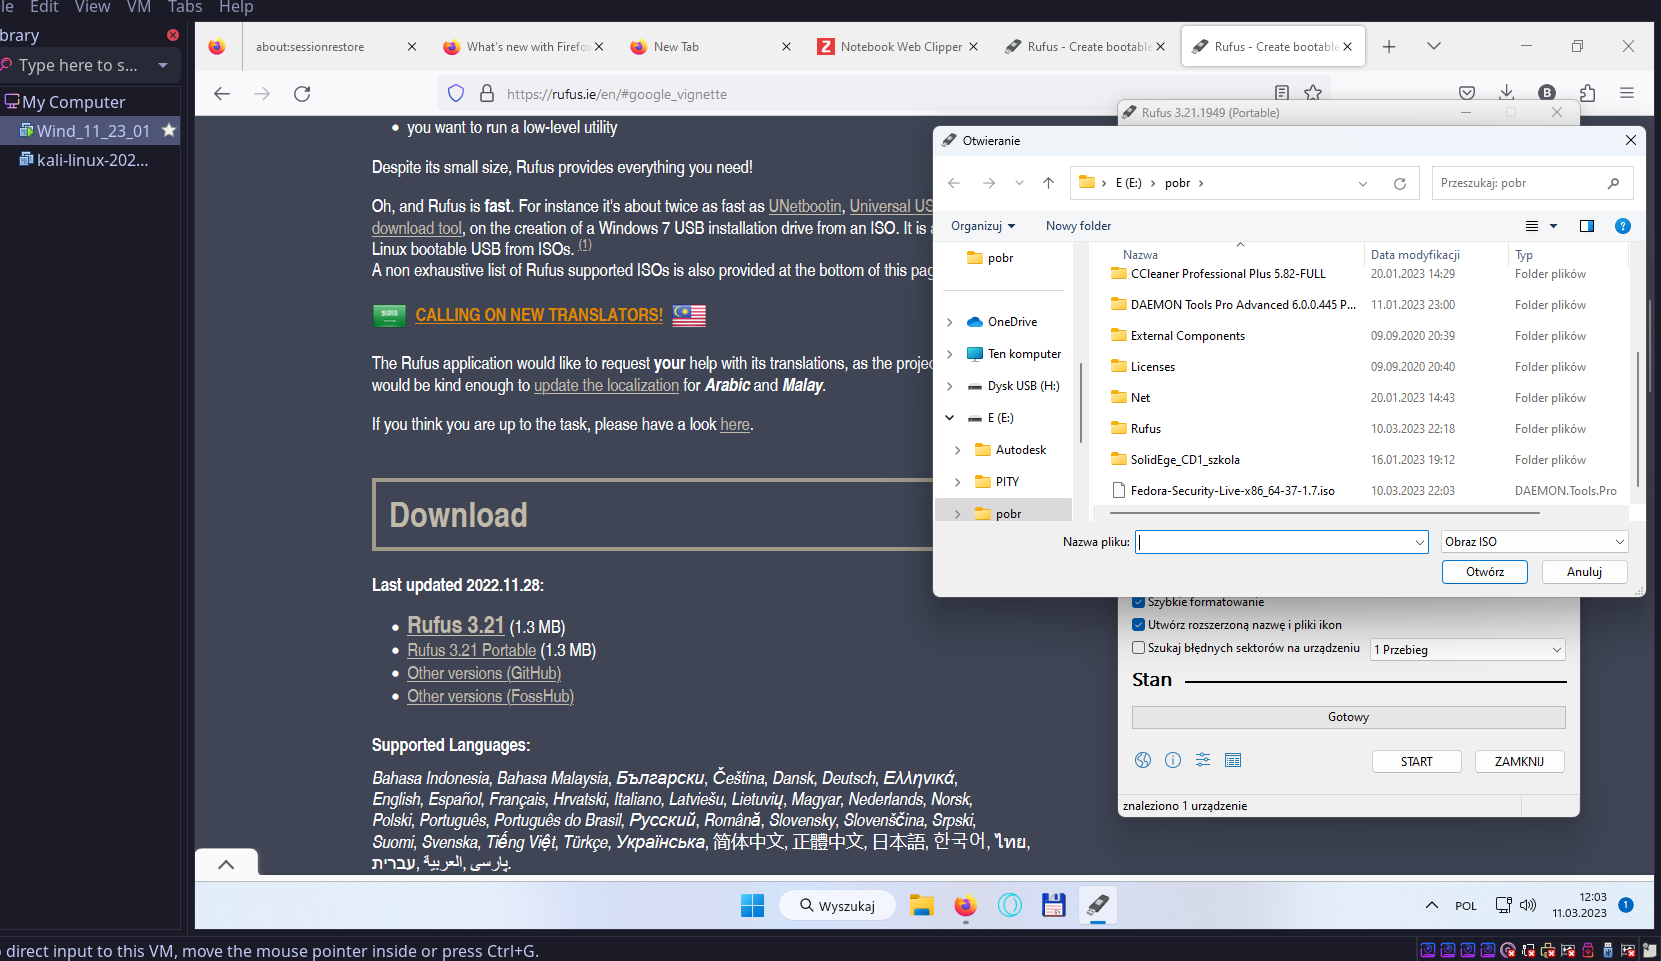The width and height of the screenshot is (1661, 961).
Task: Go back in Firefox
Action: 222,94
